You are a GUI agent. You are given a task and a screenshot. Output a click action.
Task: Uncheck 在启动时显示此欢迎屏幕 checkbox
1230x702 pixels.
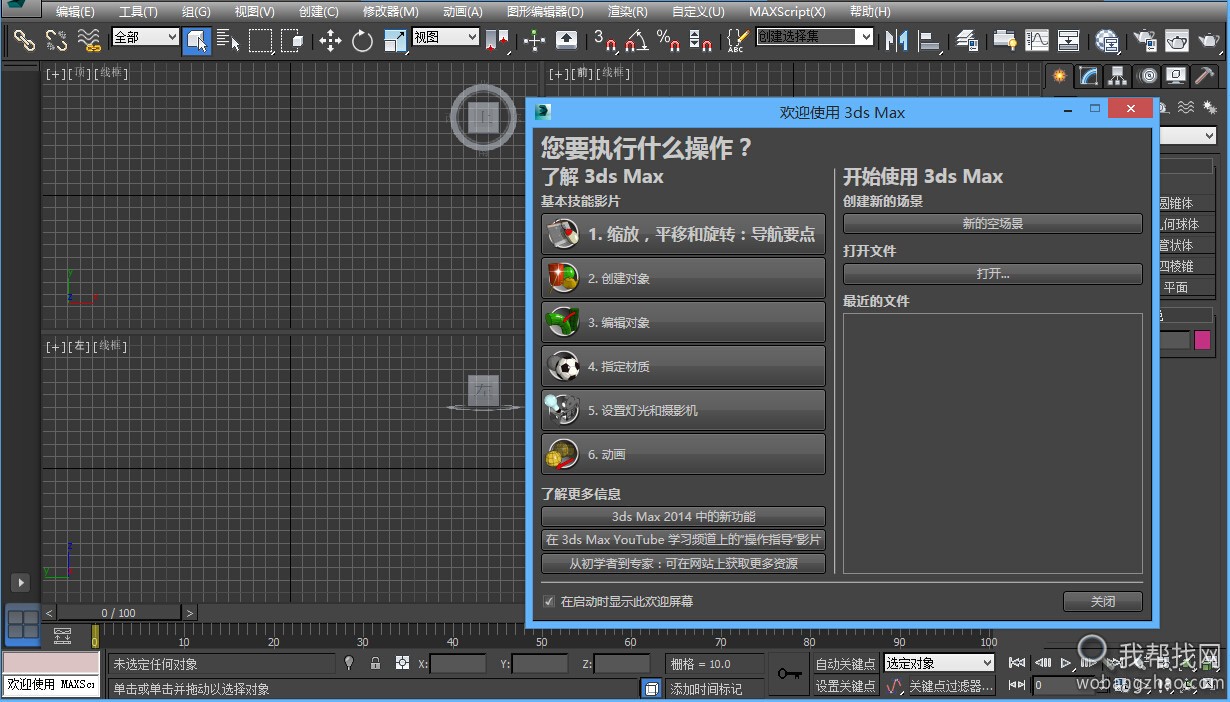[548, 601]
